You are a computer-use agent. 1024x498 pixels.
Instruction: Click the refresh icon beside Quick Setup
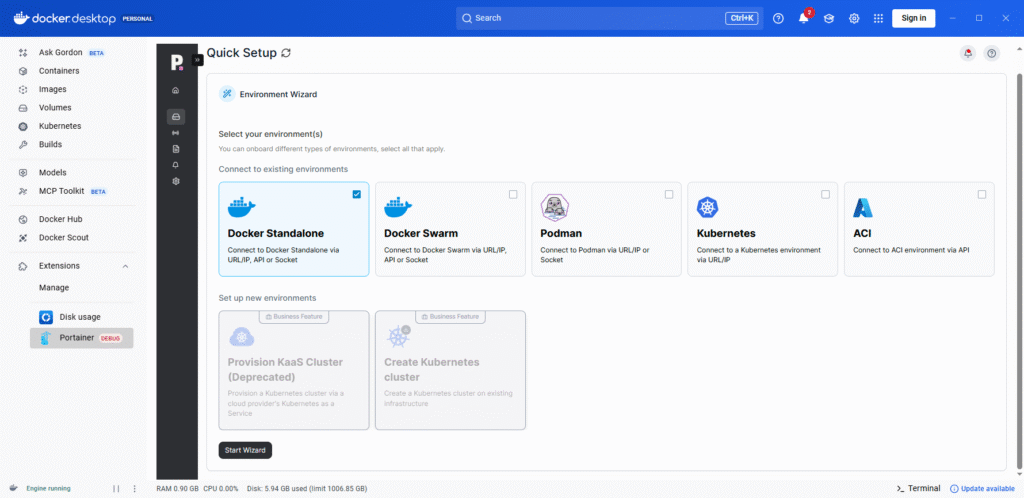point(287,53)
